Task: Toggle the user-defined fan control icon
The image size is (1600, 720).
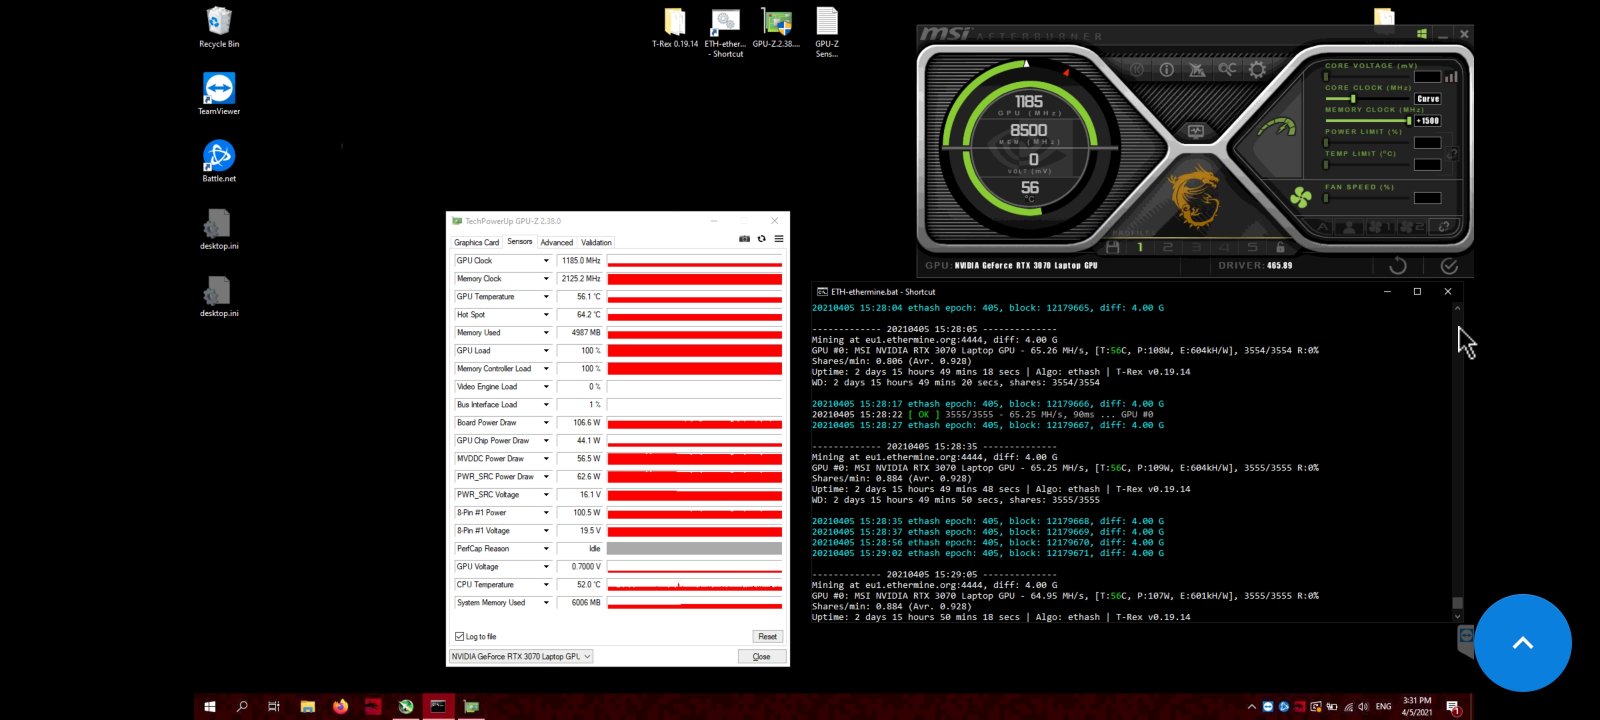Action: (x=1349, y=227)
